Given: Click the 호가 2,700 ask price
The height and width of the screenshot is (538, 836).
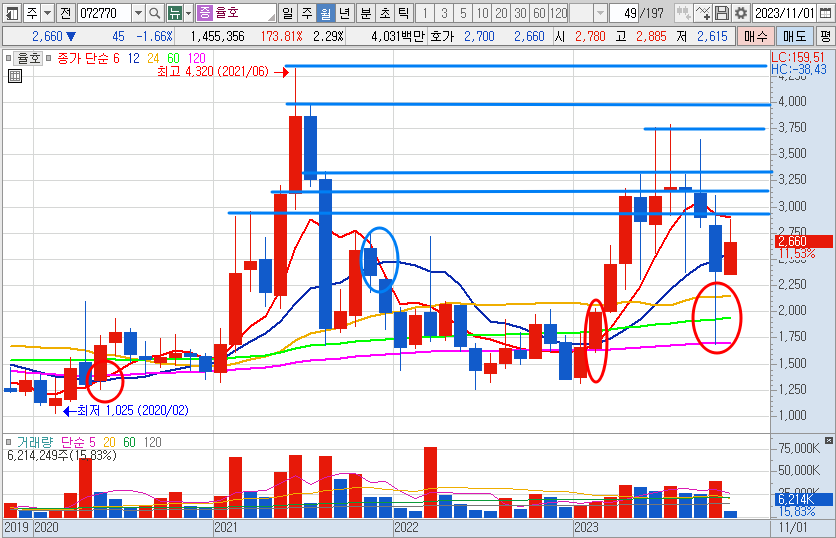Looking at the screenshot, I should point(479,36).
